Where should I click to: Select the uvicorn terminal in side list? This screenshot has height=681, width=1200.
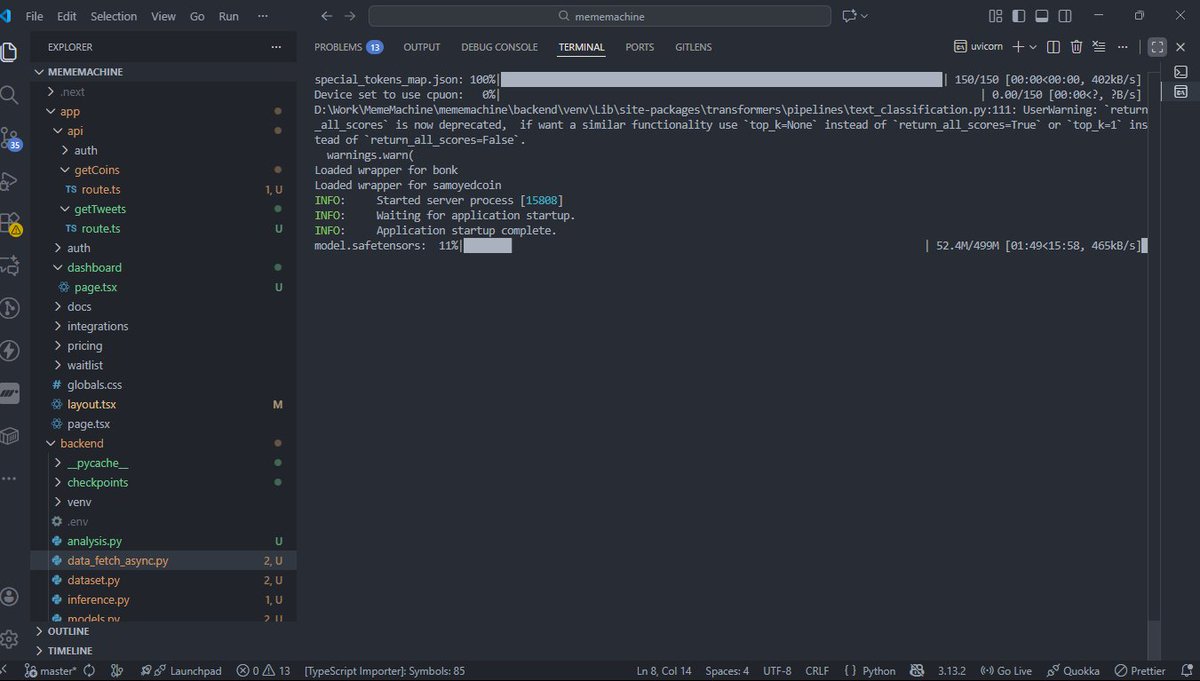pyautogui.click(x=1180, y=91)
